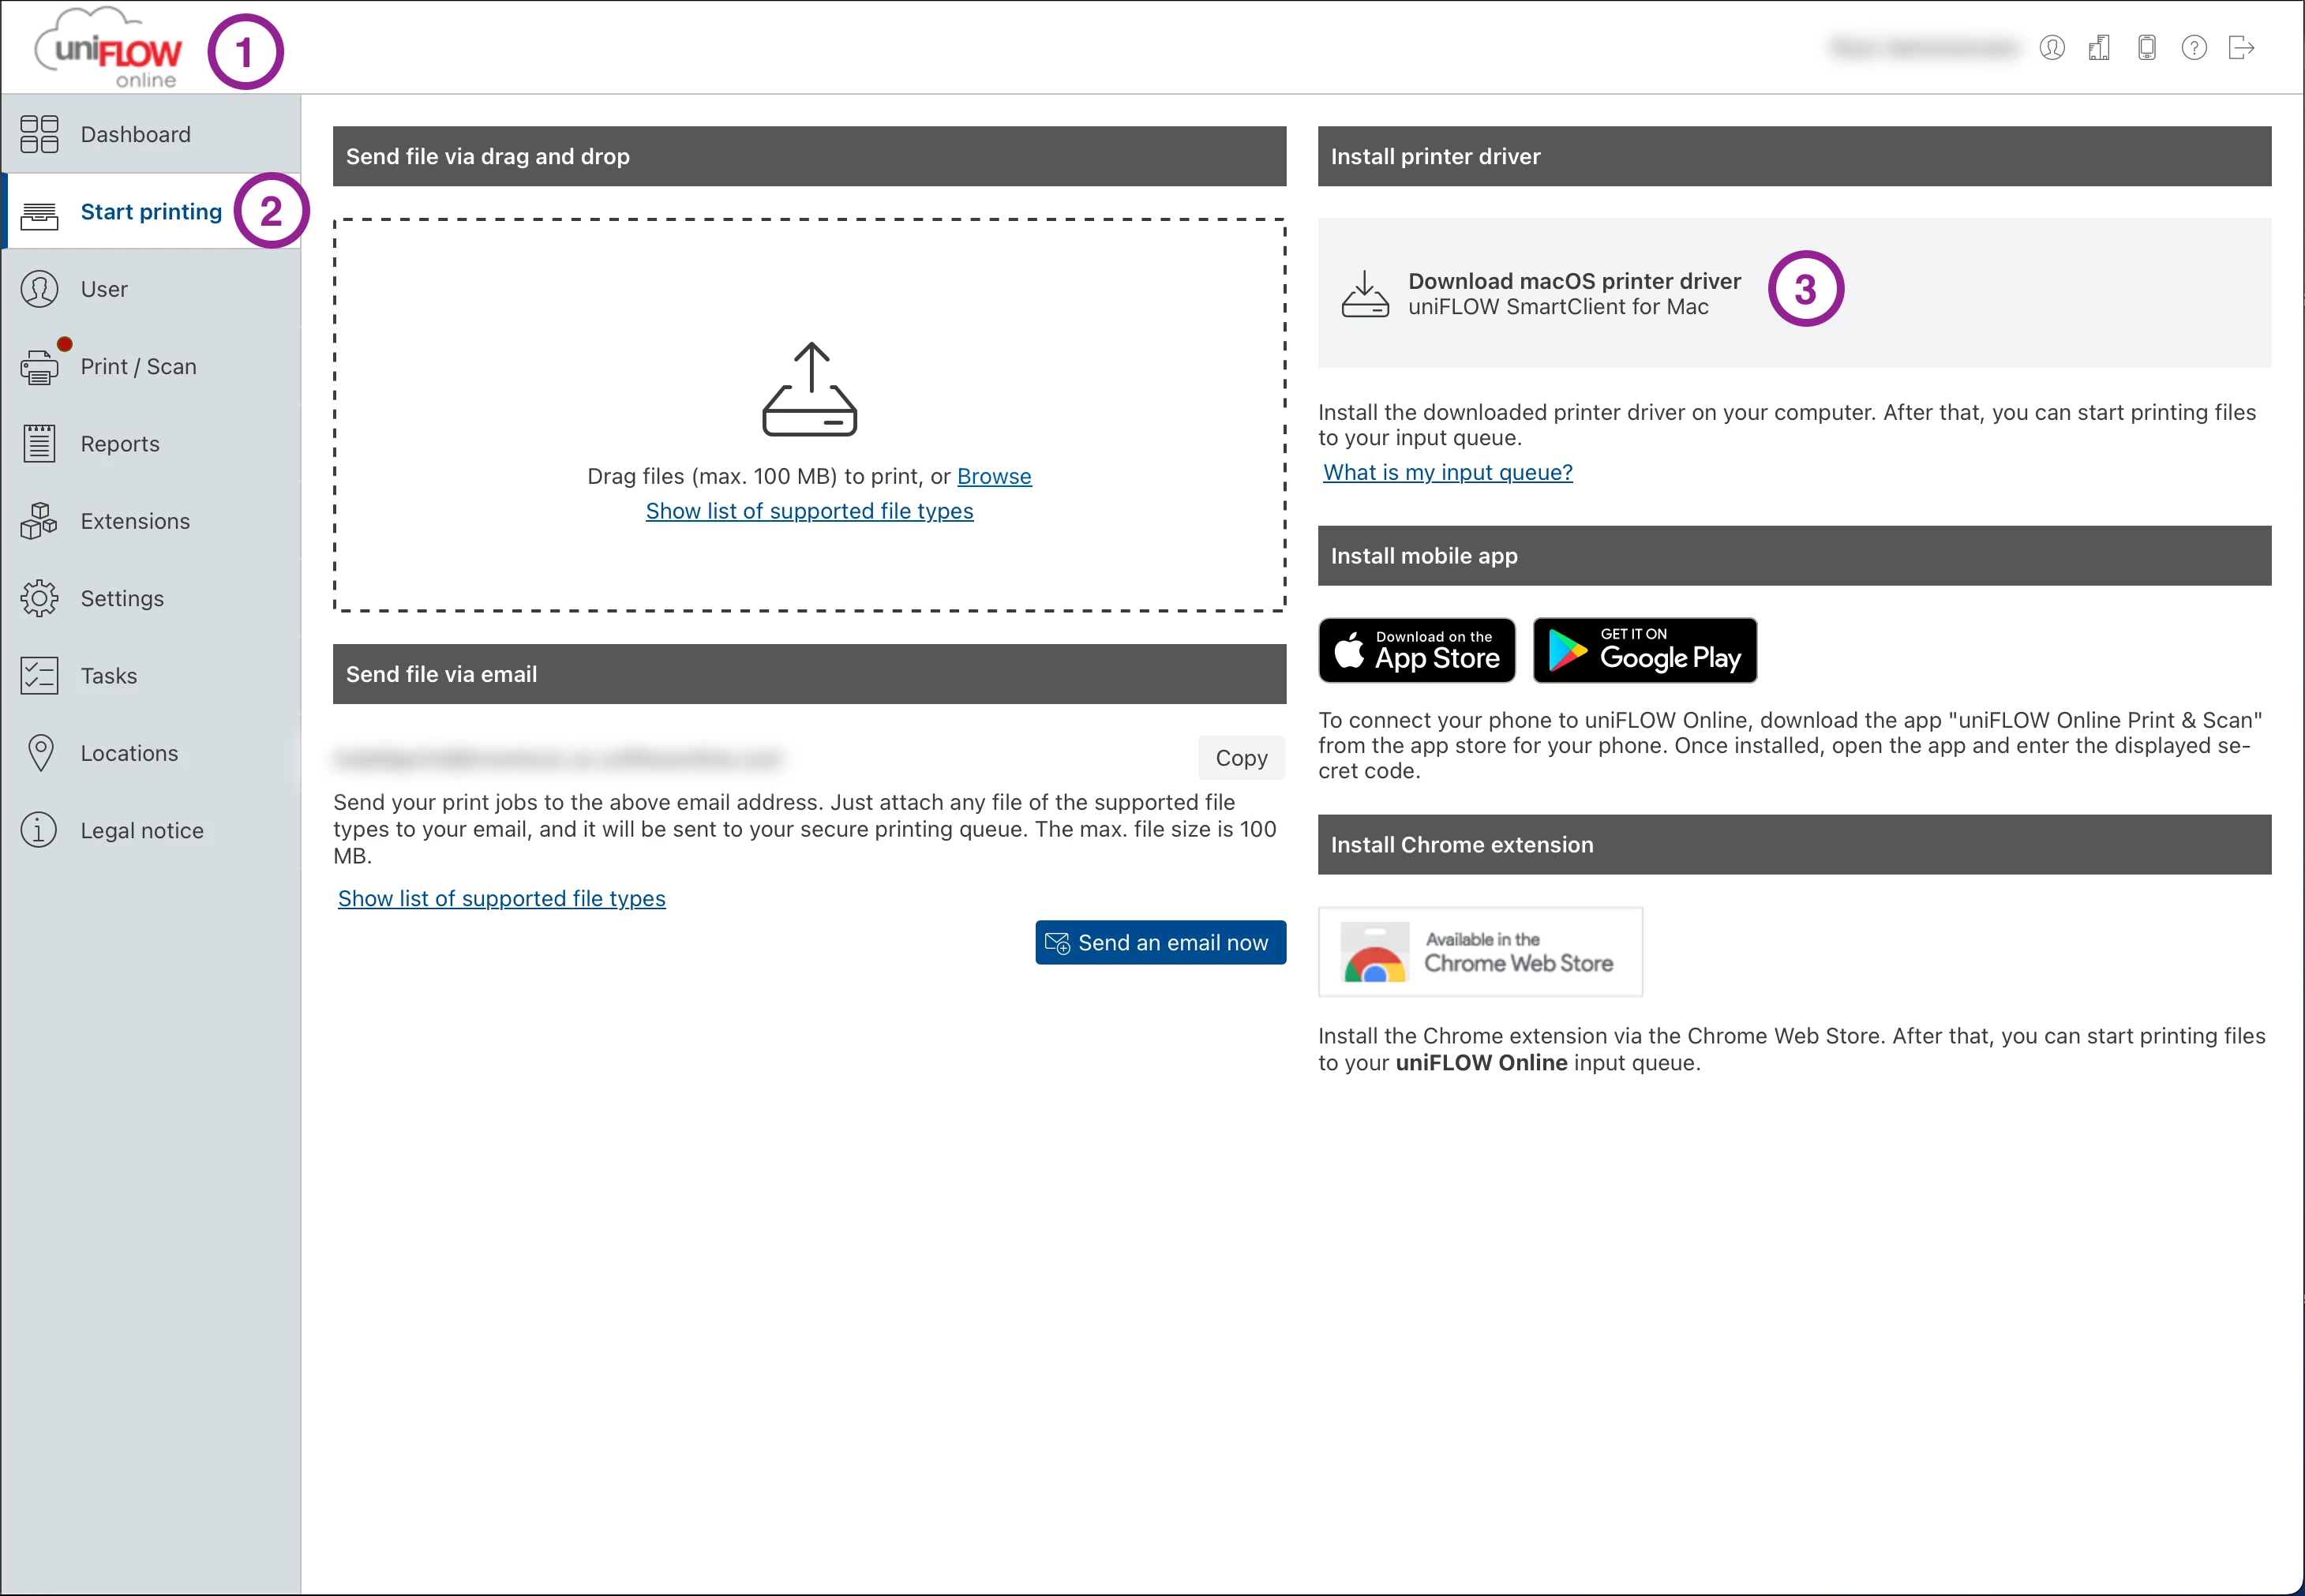The width and height of the screenshot is (2305, 1596).
Task: Click the download driver icon
Action: pos(1365,294)
